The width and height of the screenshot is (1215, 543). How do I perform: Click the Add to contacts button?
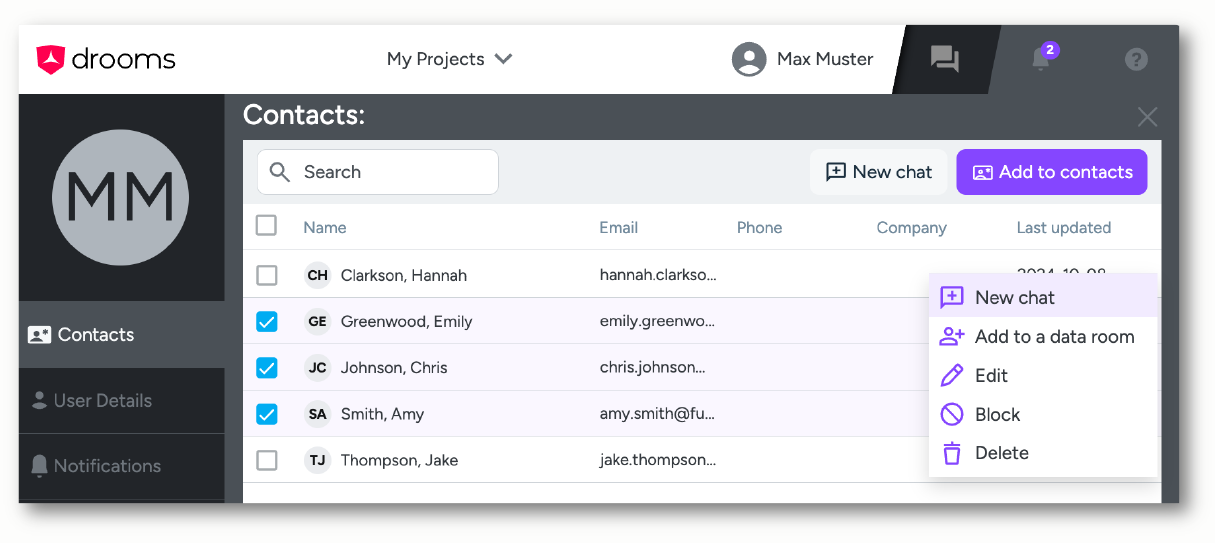click(1052, 172)
